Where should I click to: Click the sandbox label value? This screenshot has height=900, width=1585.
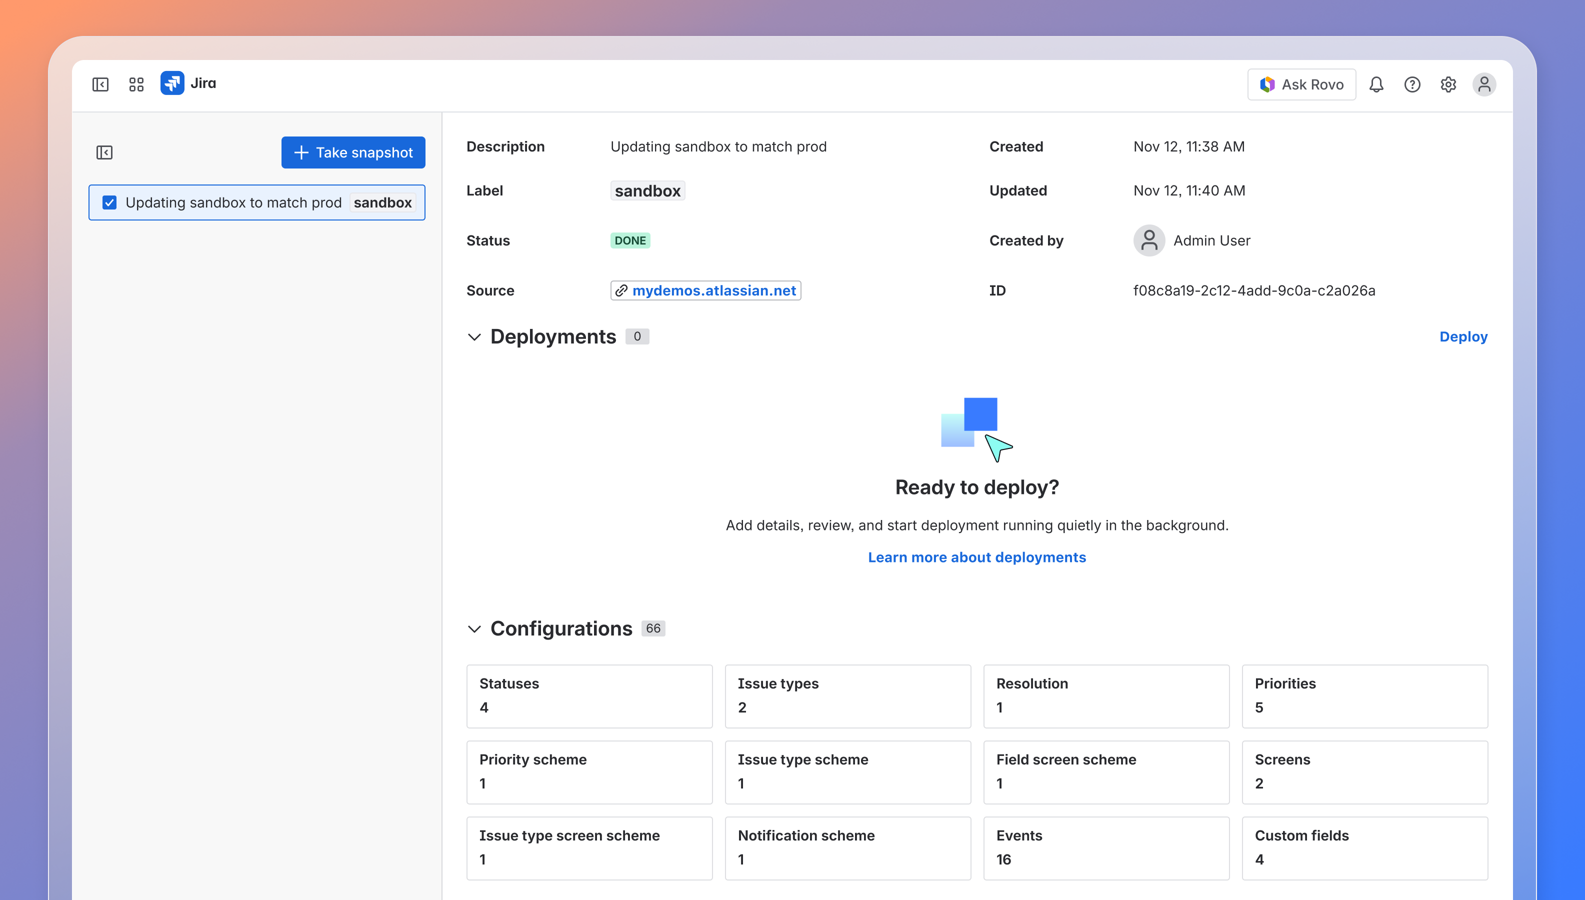(x=648, y=191)
